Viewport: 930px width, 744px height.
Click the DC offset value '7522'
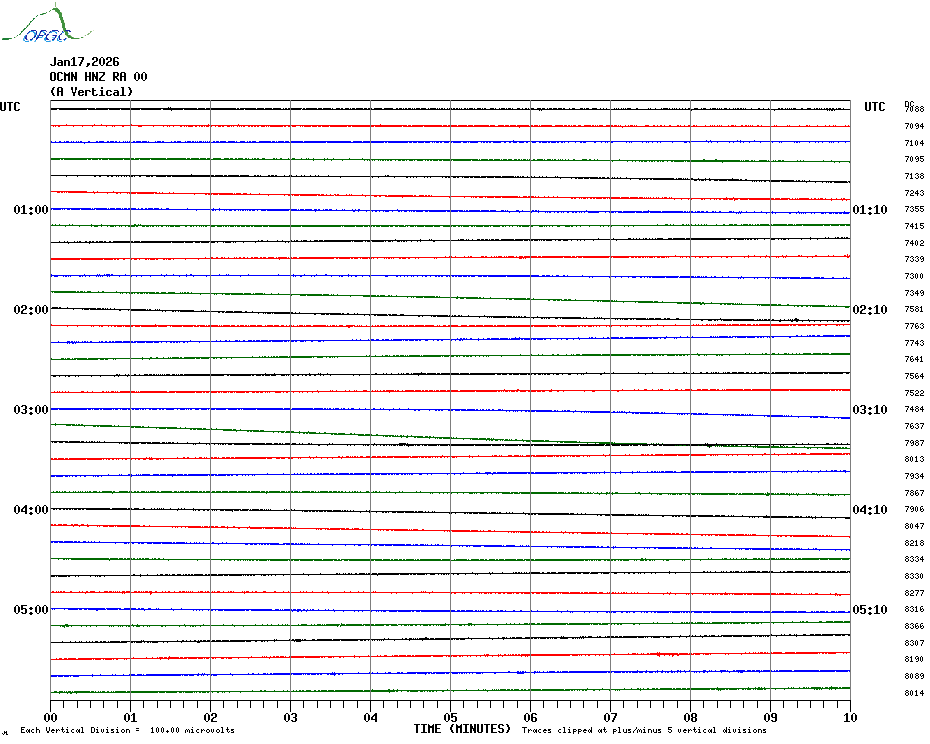914,393
